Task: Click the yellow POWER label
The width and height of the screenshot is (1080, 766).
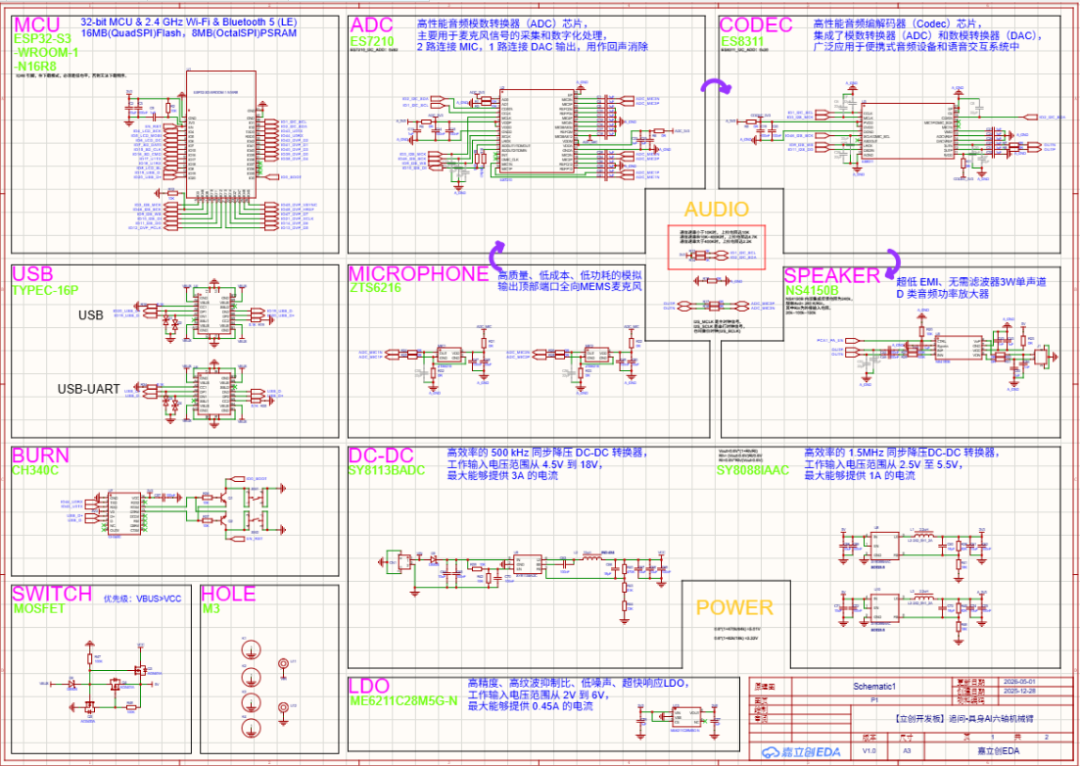Action: [x=735, y=608]
